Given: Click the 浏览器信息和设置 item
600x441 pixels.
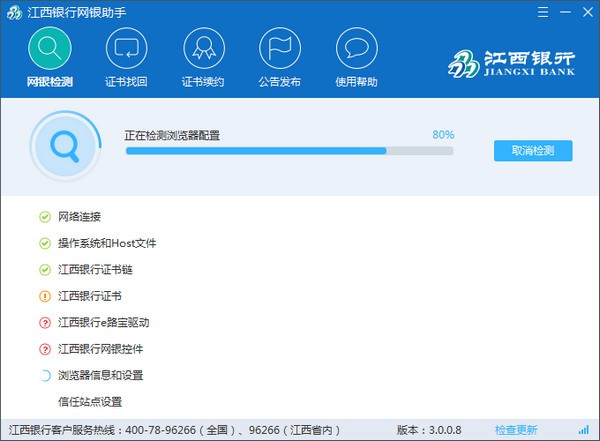Looking at the screenshot, I should (100, 375).
